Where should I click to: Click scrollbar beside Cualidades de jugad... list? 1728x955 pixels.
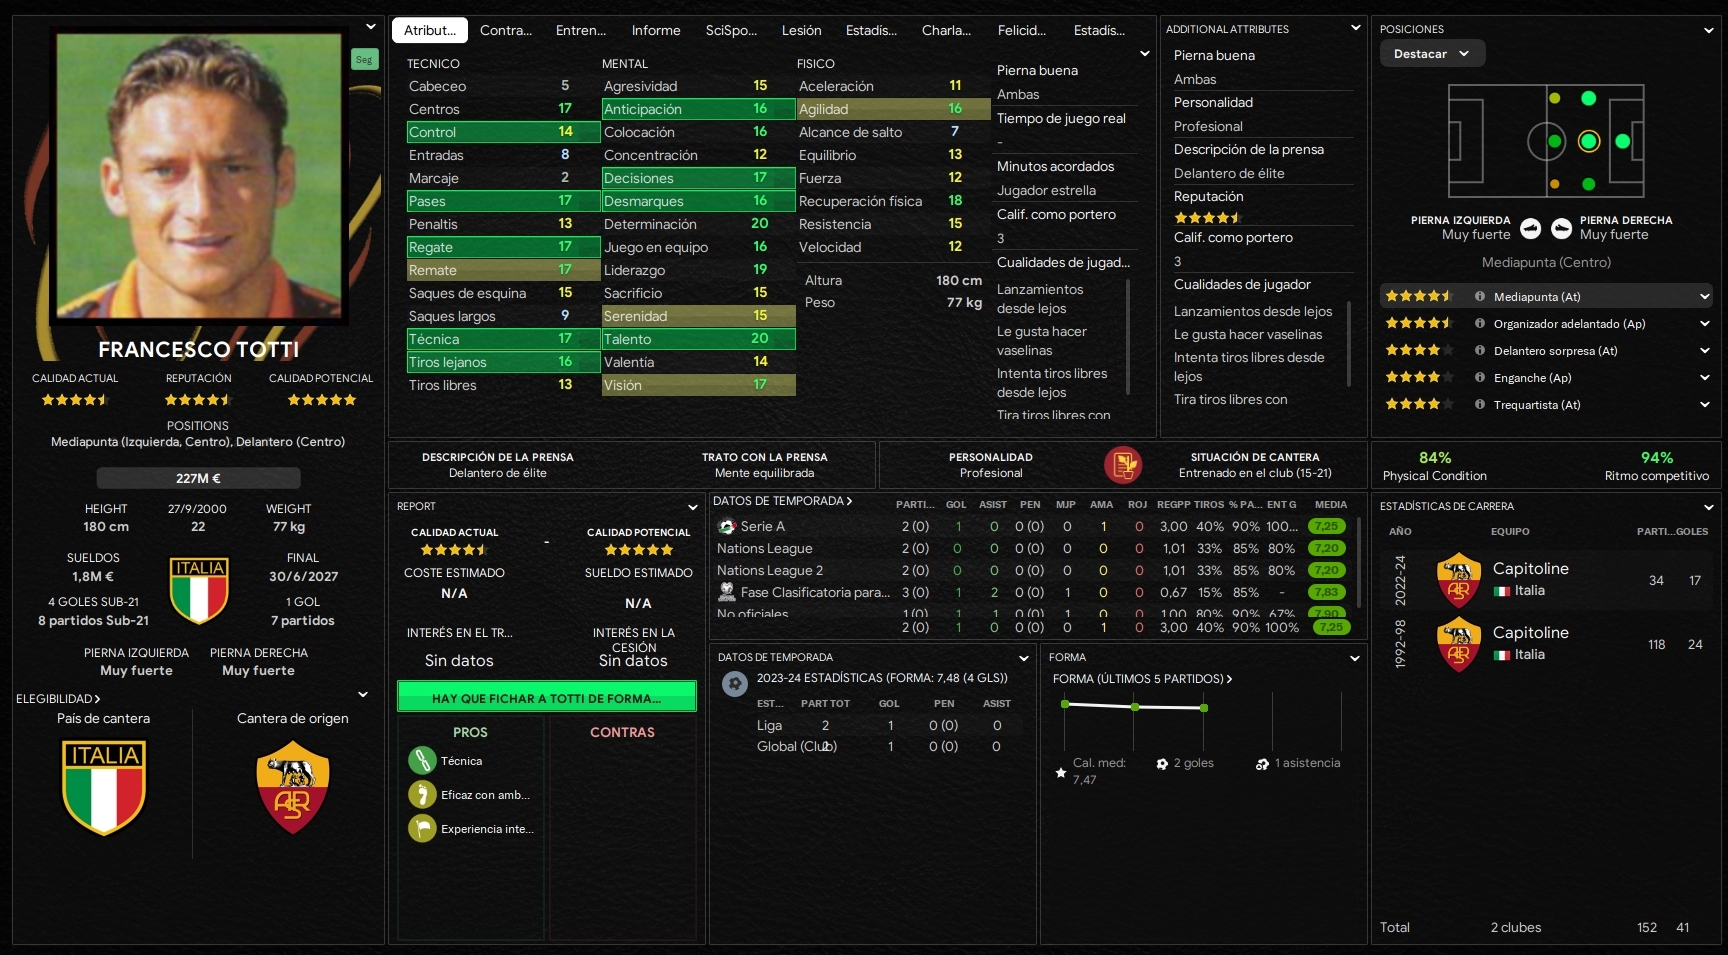1129,336
